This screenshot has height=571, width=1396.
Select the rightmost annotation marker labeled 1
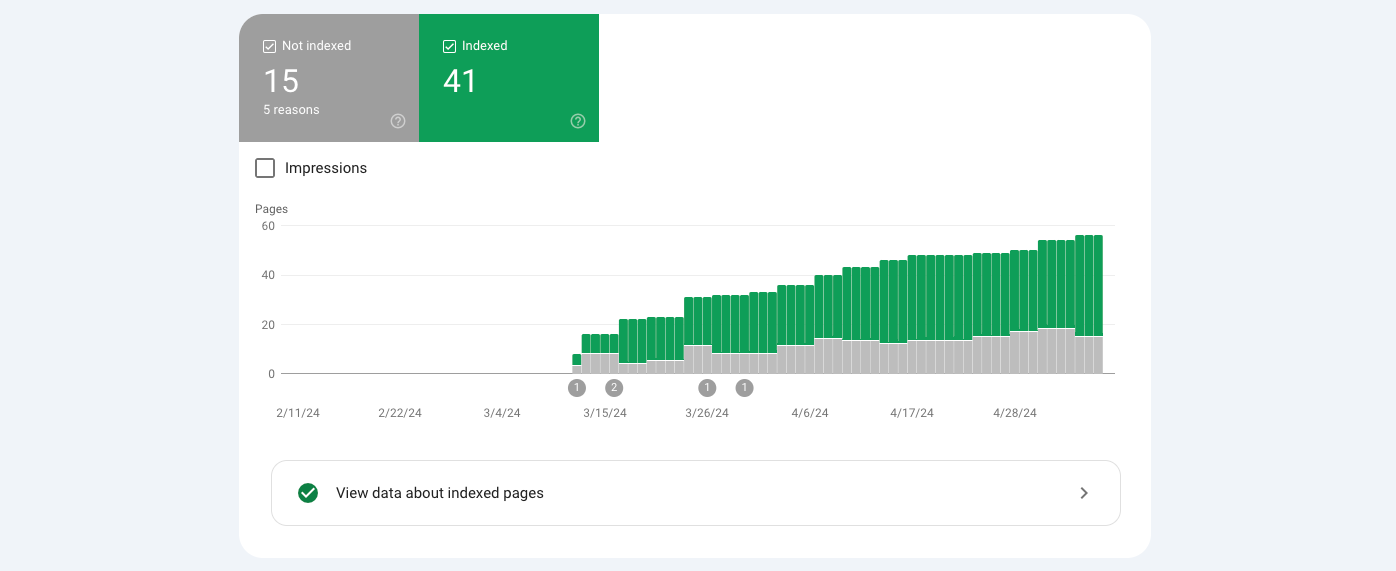744,388
